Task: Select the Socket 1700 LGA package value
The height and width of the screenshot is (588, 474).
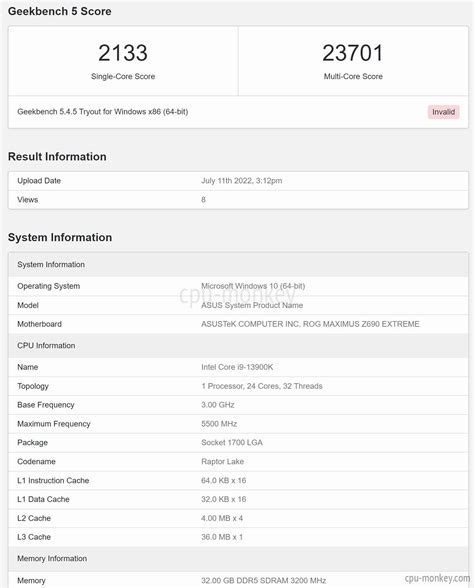Action: 232,442
